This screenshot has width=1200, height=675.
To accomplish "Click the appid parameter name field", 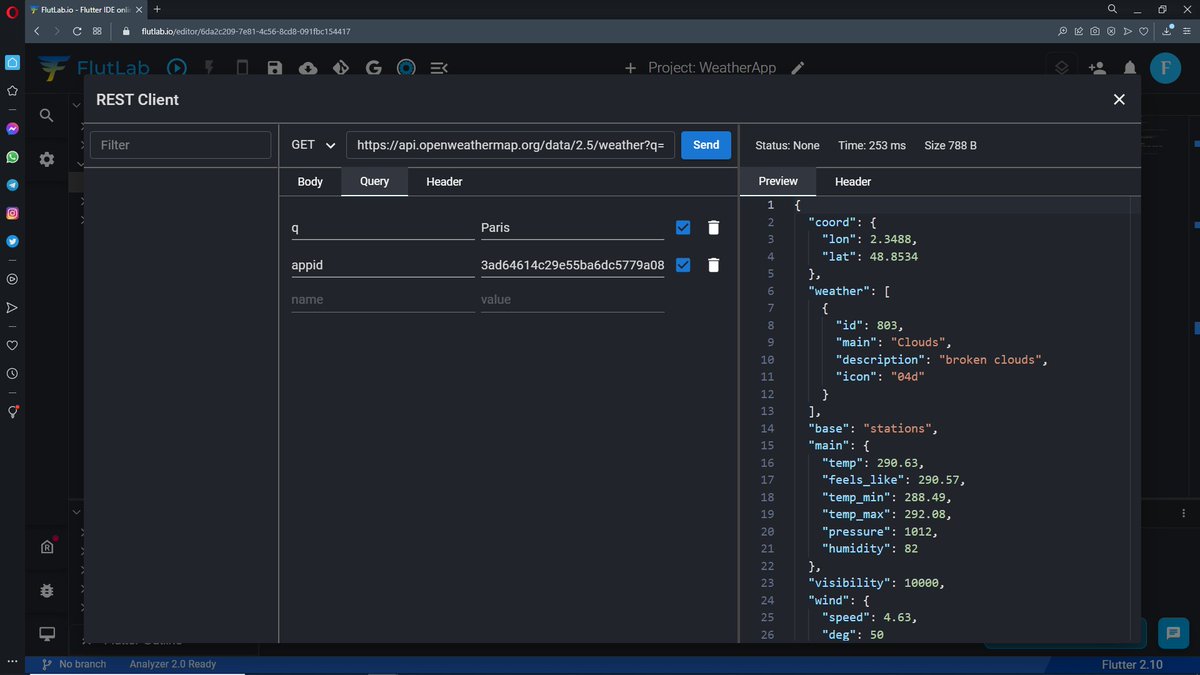I will coord(383,265).
